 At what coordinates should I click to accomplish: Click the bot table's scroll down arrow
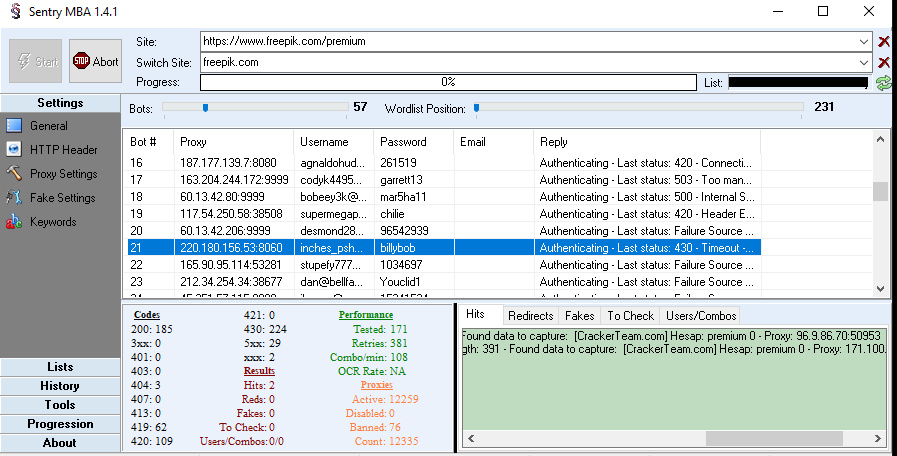(x=880, y=289)
